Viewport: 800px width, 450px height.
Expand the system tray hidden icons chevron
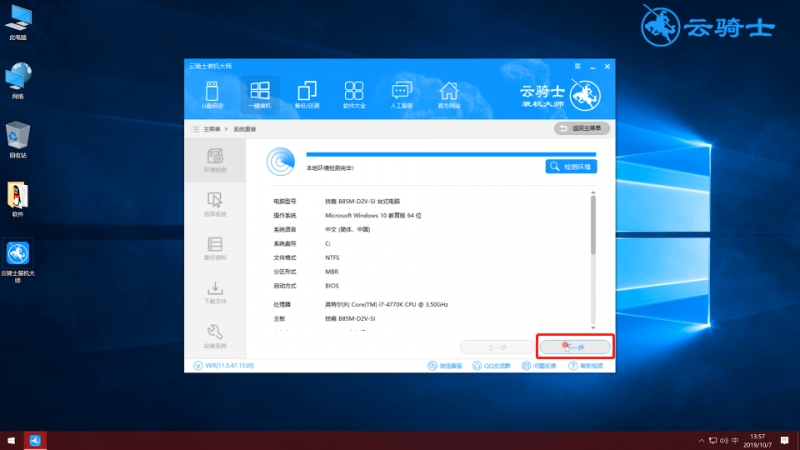coord(701,440)
